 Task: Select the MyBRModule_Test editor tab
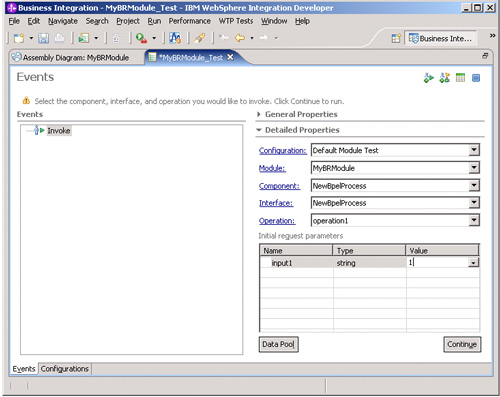(191, 58)
